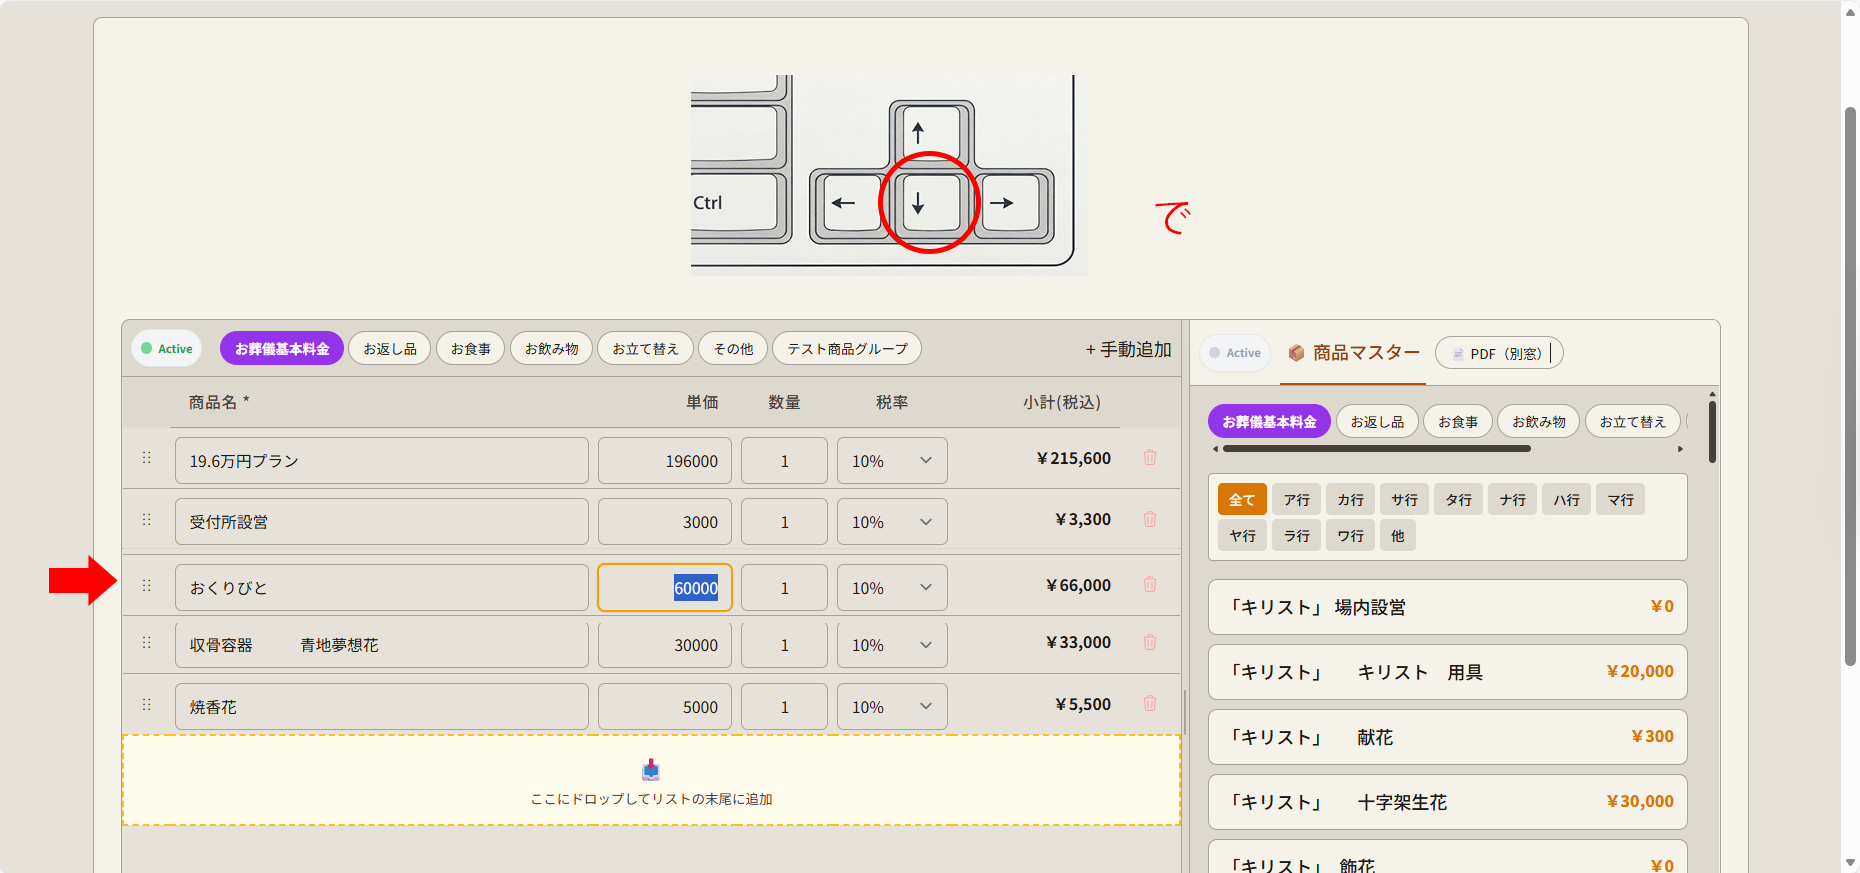Select the マ行 kana filter

[x=1621, y=499]
